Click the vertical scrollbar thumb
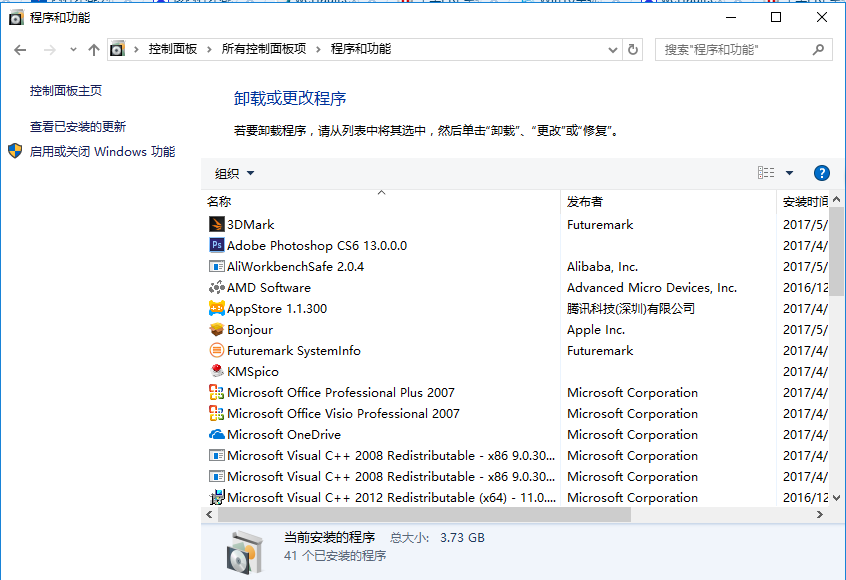Image resolution: width=846 pixels, height=580 pixels. pyautogui.click(x=836, y=250)
